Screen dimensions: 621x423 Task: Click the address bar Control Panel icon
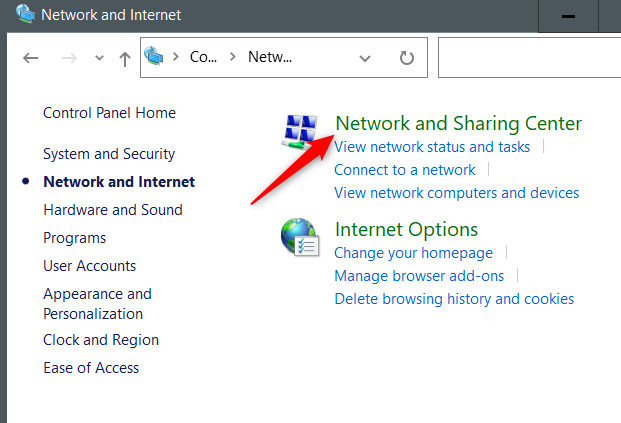[x=154, y=57]
